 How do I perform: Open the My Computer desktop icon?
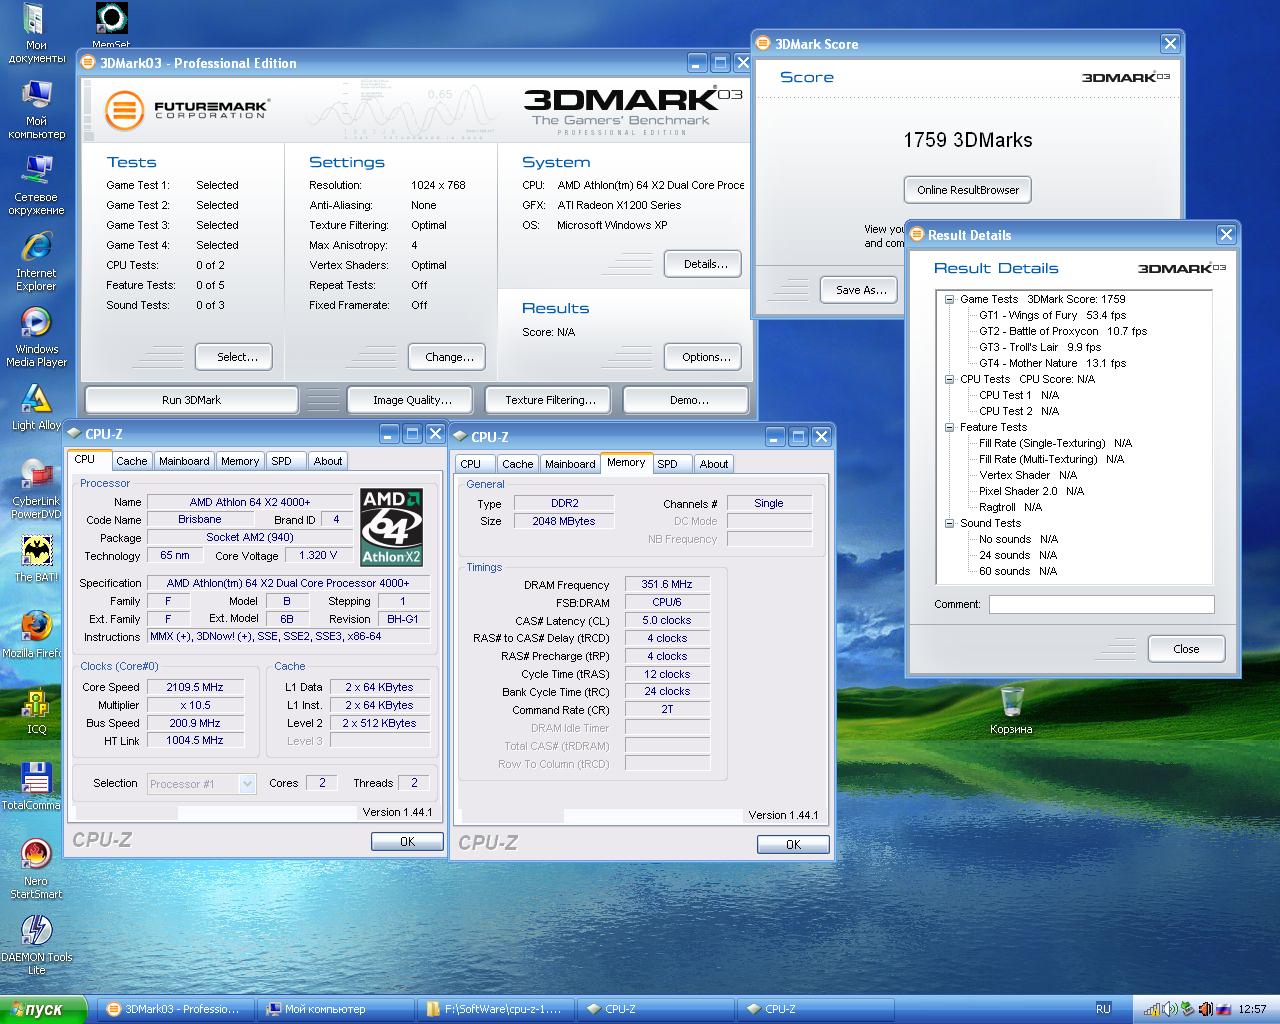[36, 109]
